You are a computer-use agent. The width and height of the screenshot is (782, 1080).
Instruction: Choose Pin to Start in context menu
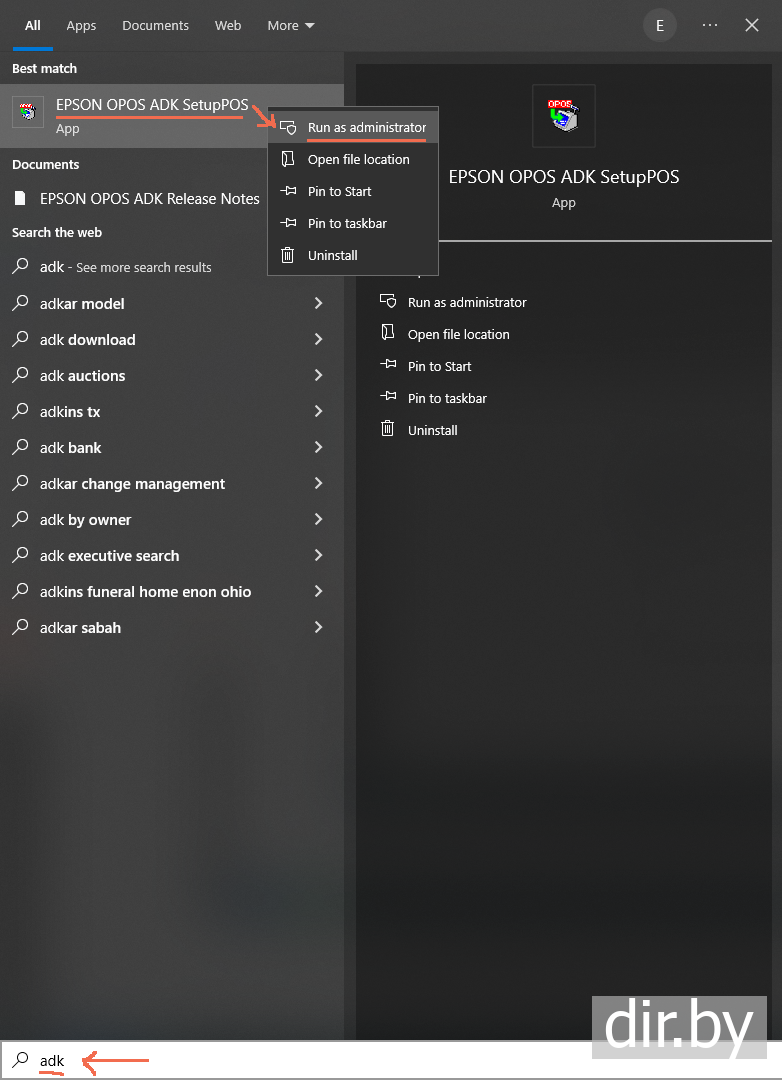340,191
